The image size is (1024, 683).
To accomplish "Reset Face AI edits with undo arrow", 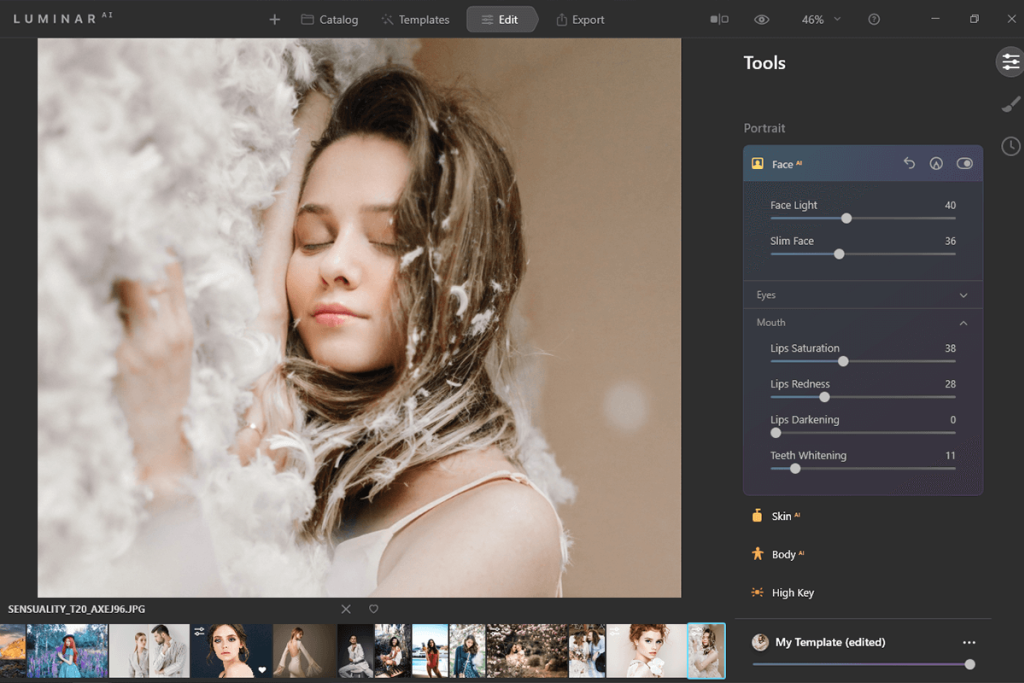I will (x=909, y=163).
